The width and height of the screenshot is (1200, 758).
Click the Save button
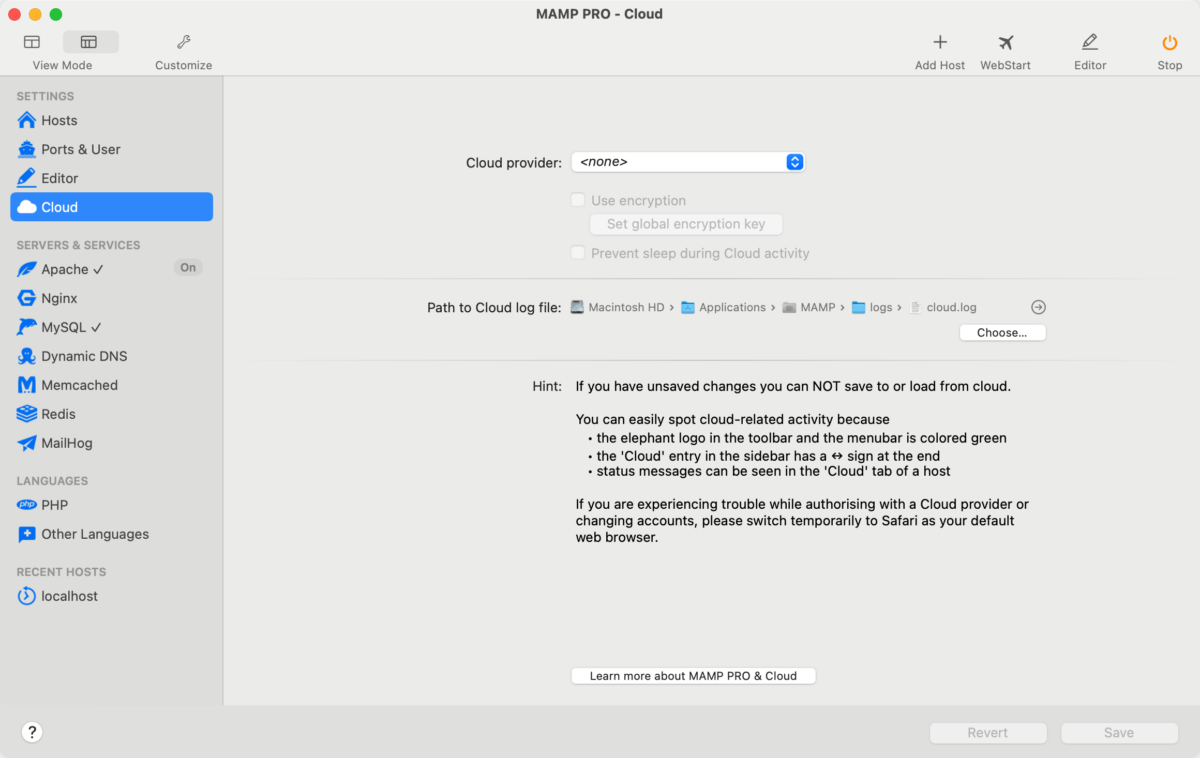[1119, 733]
